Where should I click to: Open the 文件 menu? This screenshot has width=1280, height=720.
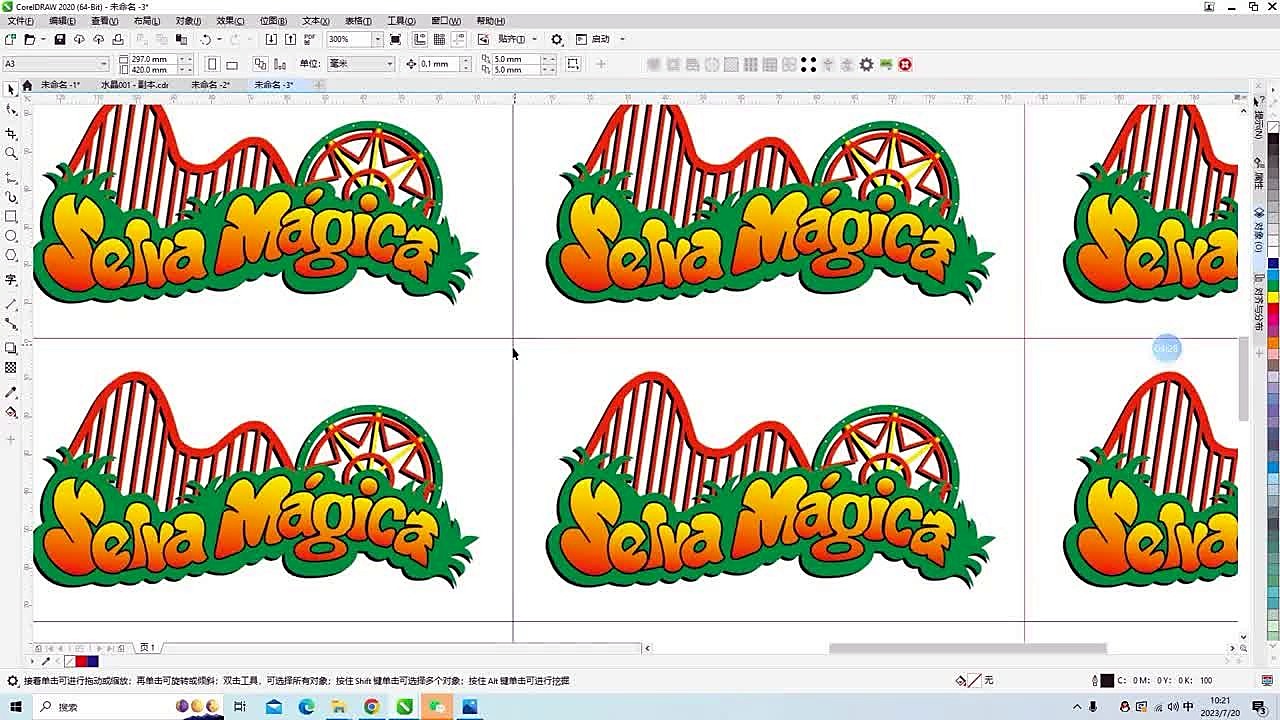pos(20,21)
